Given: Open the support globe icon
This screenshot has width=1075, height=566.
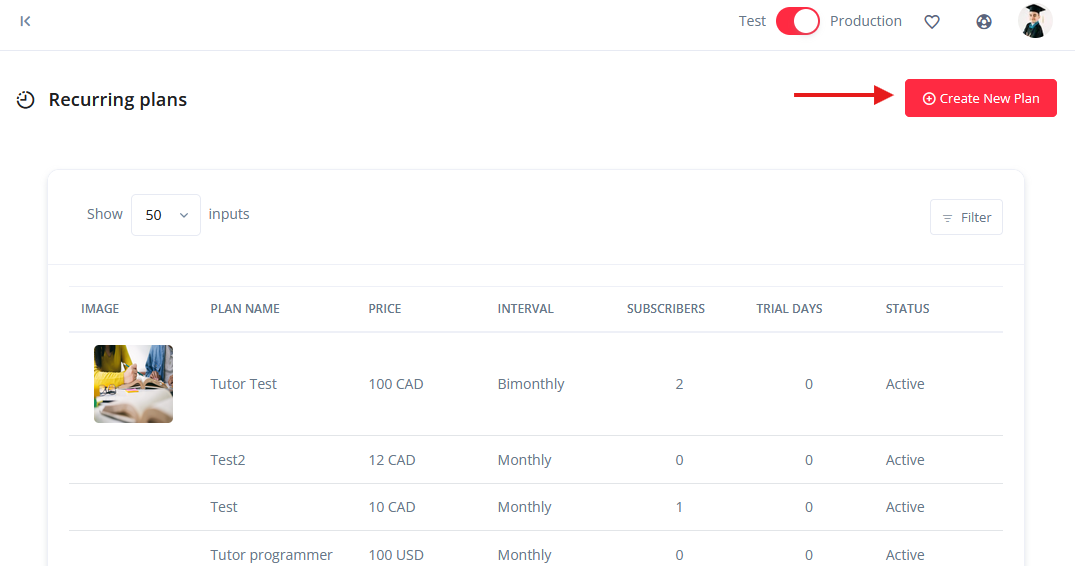Looking at the screenshot, I should click(984, 21).
